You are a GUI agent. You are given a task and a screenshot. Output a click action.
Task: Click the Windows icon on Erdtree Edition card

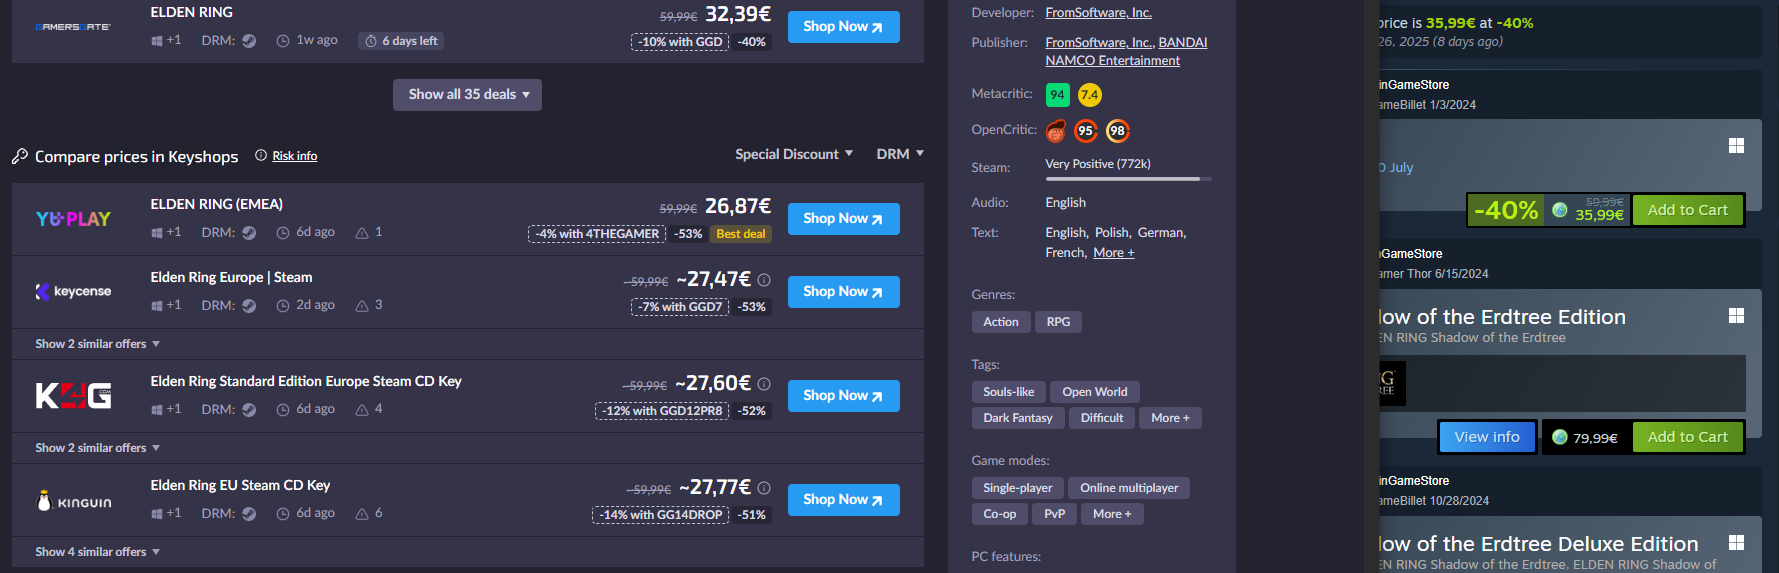[1736, 316]
